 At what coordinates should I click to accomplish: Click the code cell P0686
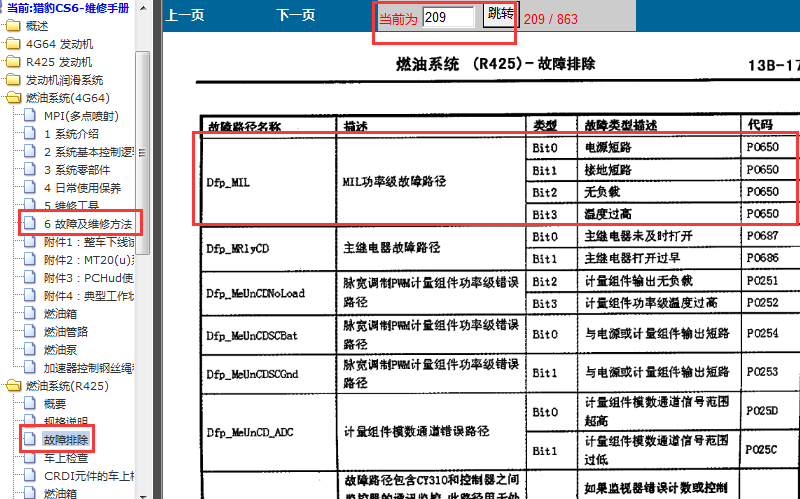click(x=769, y=258)
